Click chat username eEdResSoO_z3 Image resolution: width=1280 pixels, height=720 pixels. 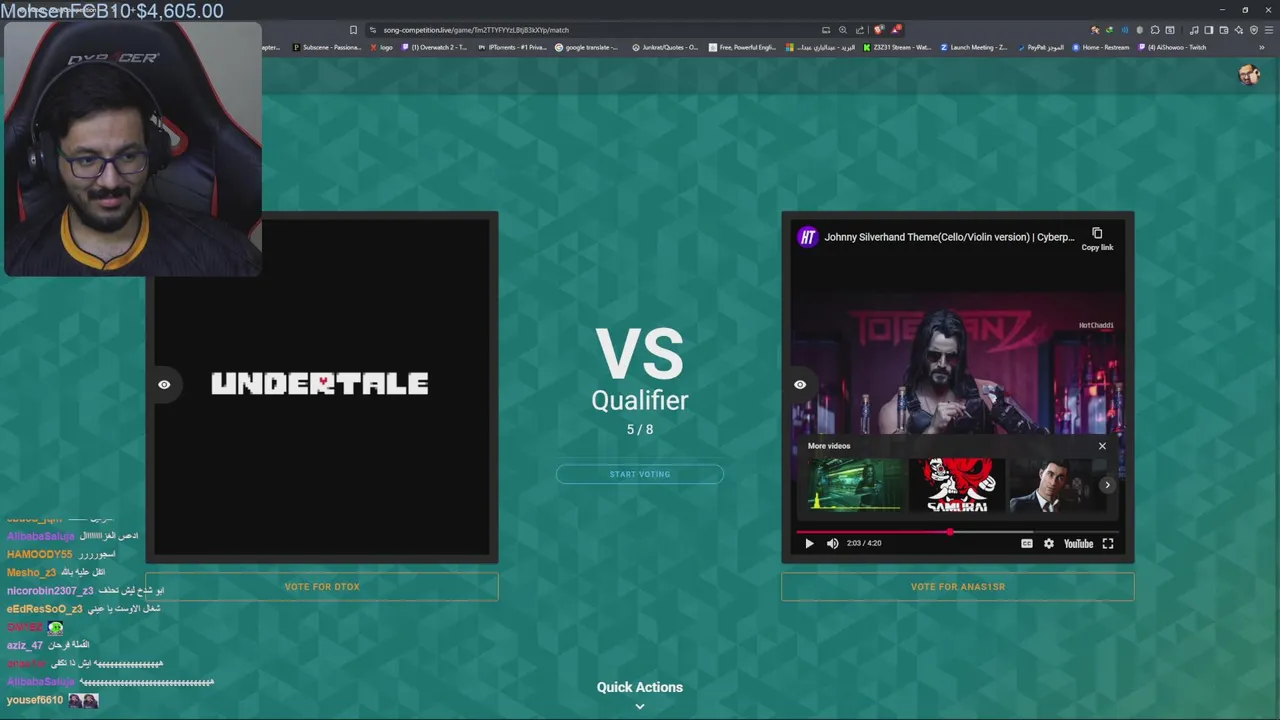tap(45, 609)
